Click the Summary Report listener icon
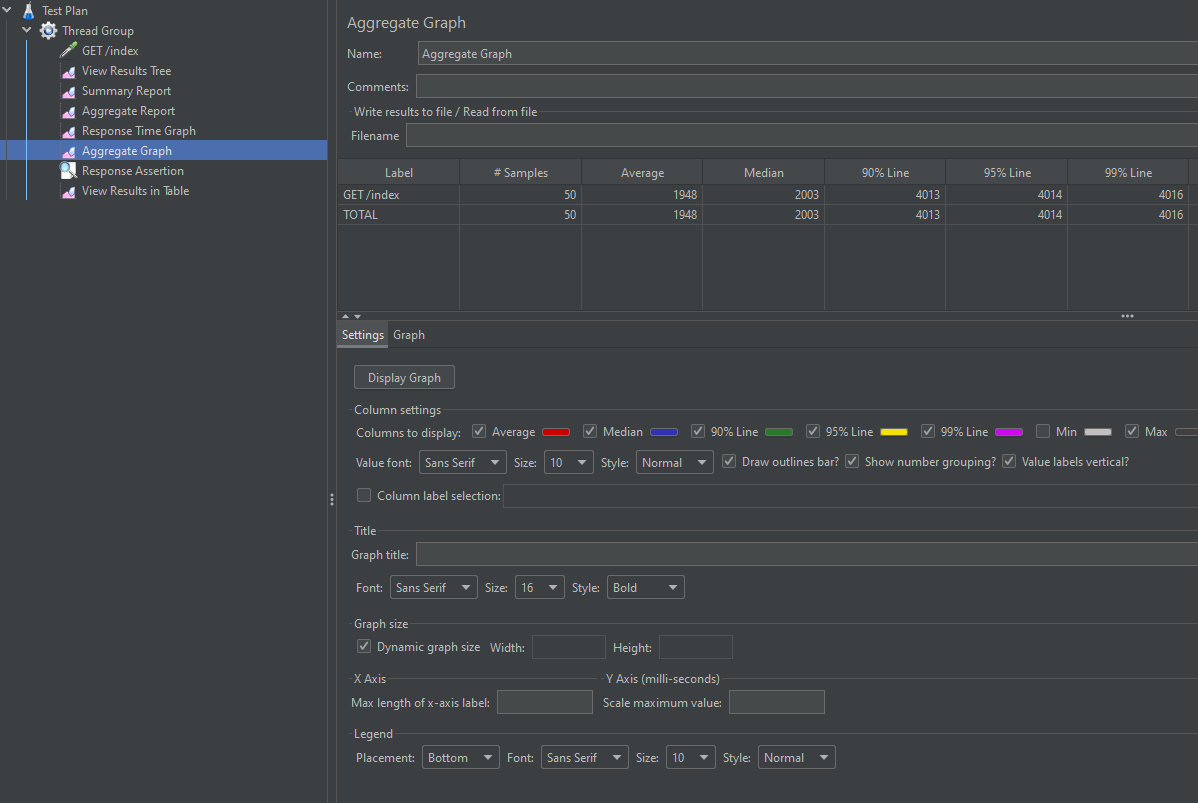 click(x=68, y=91)
